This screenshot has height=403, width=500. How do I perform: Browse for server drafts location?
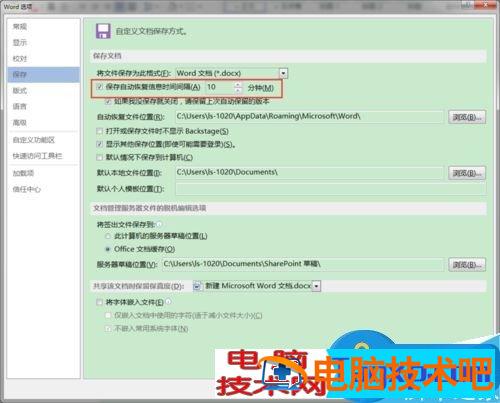(467, 265)
